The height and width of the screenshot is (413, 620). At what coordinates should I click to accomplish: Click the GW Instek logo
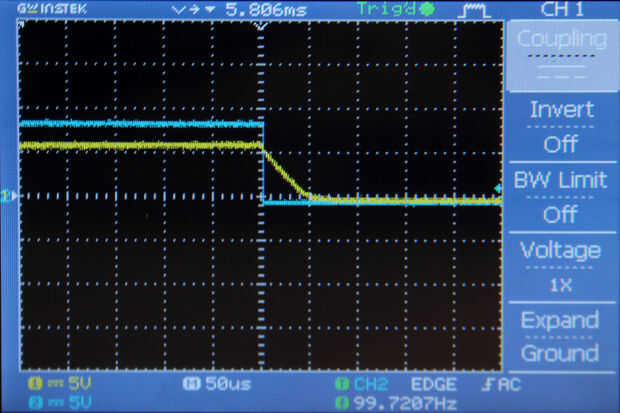pyautogui.click(x=51, y=9)
